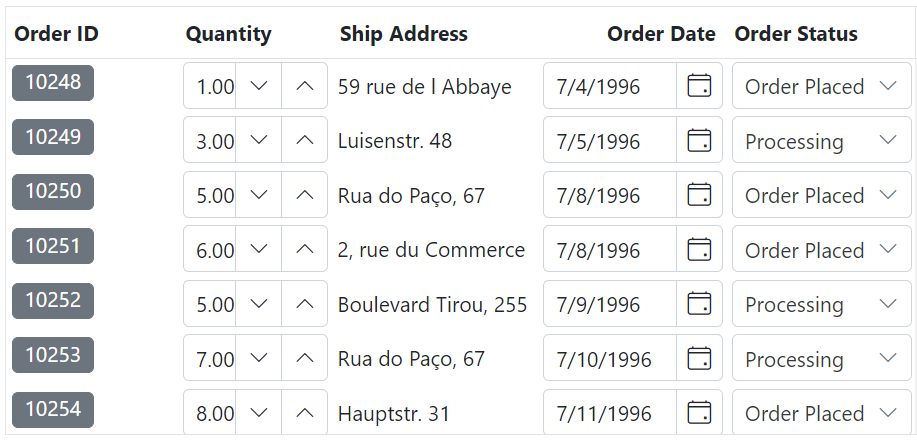Increase quantity for order 10248
Screen dimensions: 917x440
[x=304, y=85]
